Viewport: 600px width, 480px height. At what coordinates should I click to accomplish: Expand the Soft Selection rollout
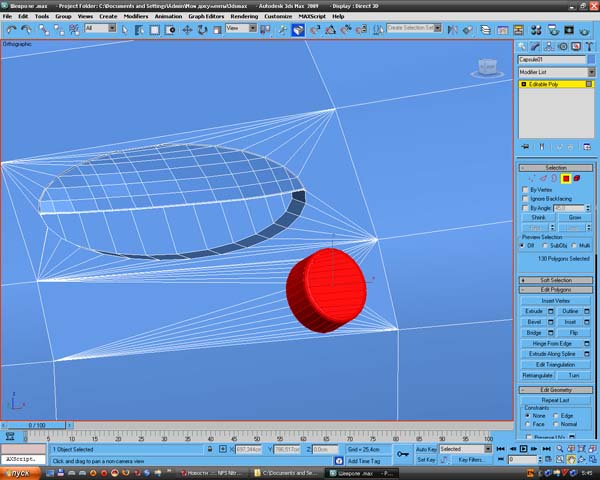point(556,280)
